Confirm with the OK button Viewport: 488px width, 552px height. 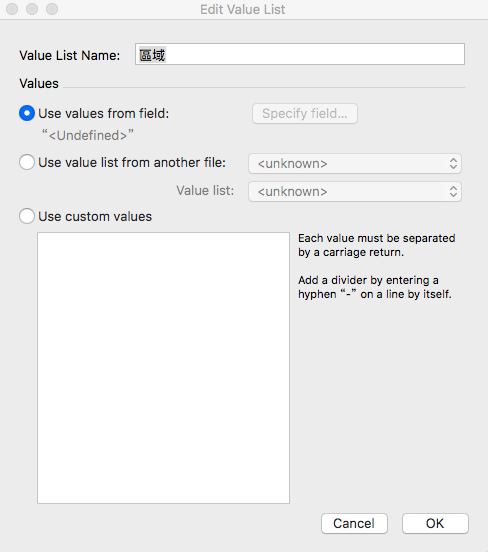click(x=435, y=523)
